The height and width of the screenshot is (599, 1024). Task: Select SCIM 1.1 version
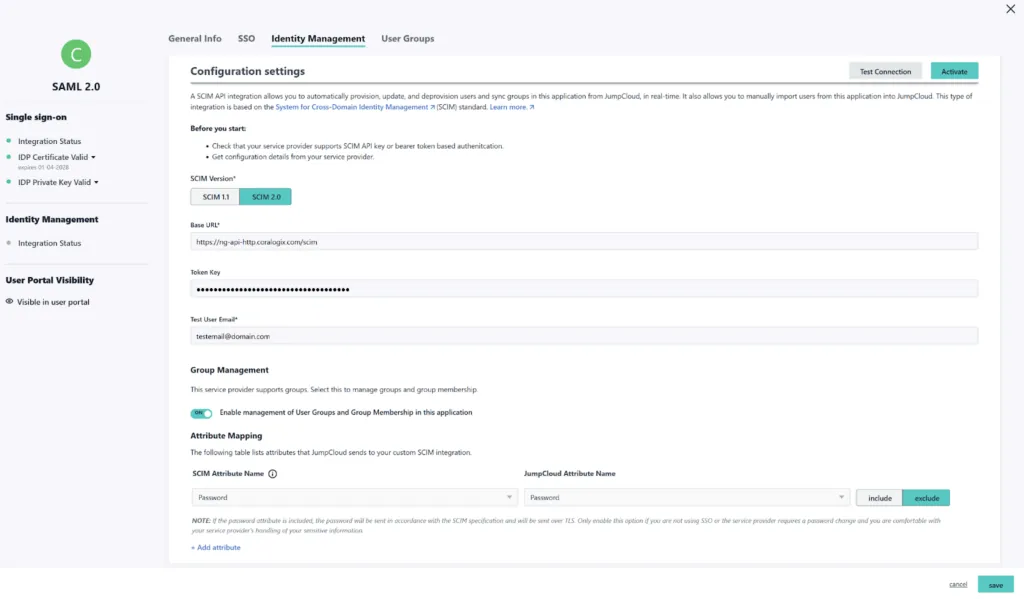tap(216, 197)
